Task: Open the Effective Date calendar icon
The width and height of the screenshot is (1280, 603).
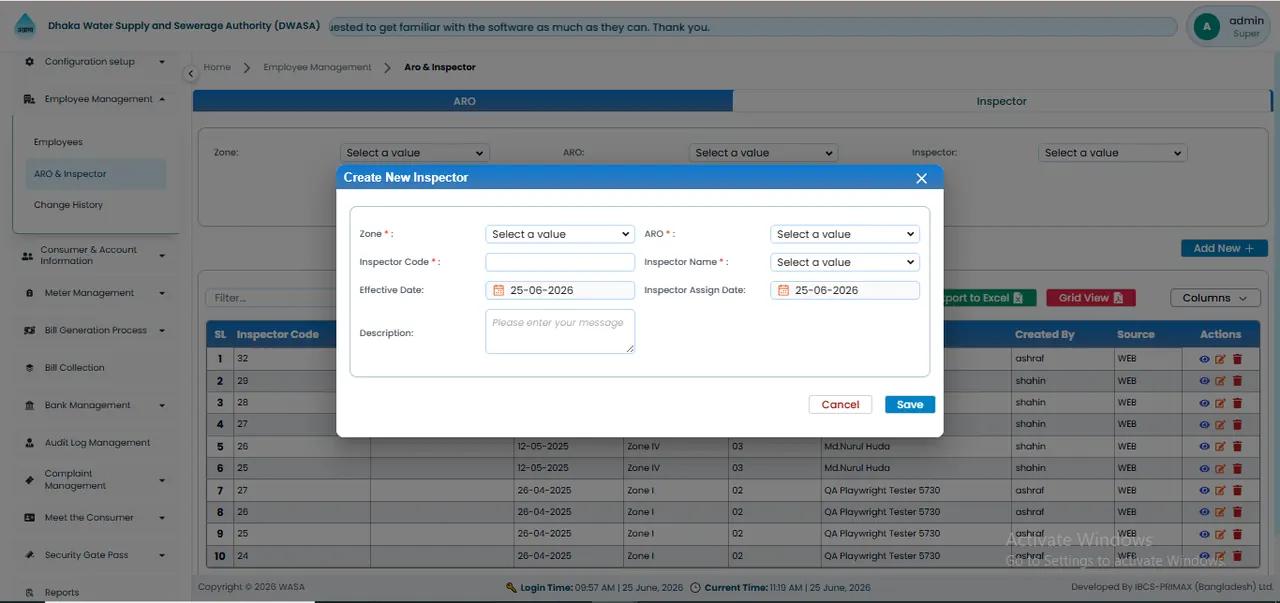Action: coord(499,290)
